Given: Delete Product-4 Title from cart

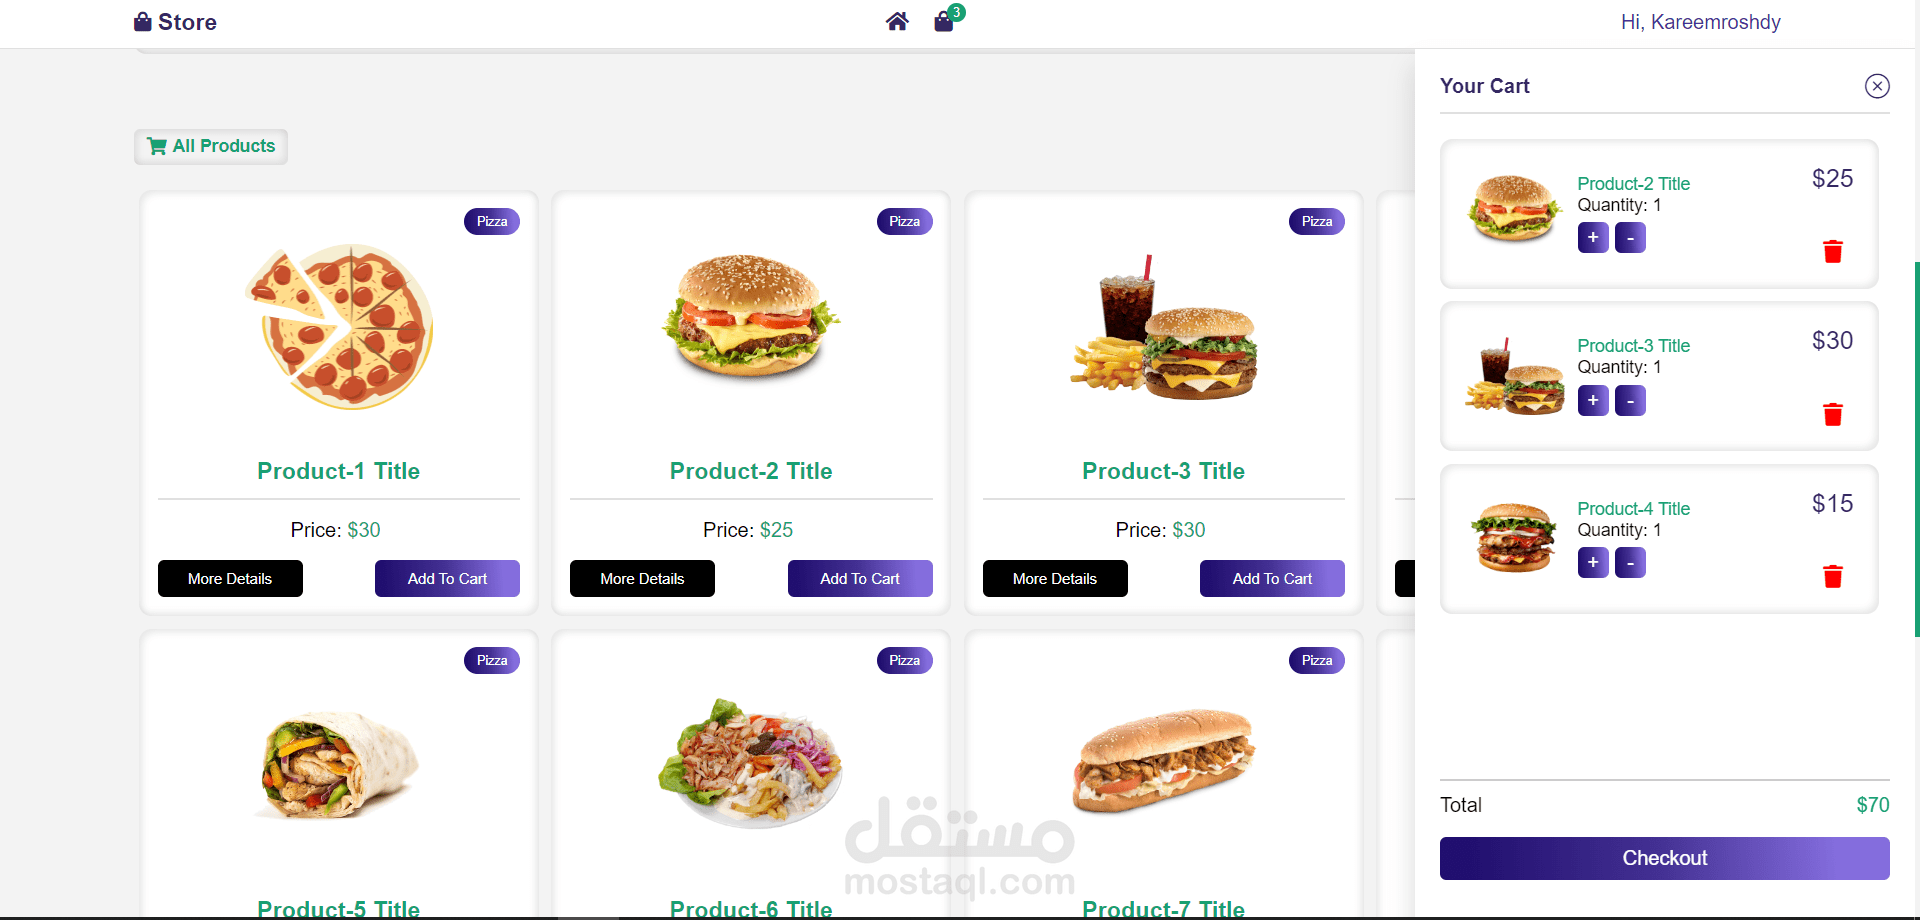Looking at the screenshot, I should pyautogui.click(x=1833, y=576).
